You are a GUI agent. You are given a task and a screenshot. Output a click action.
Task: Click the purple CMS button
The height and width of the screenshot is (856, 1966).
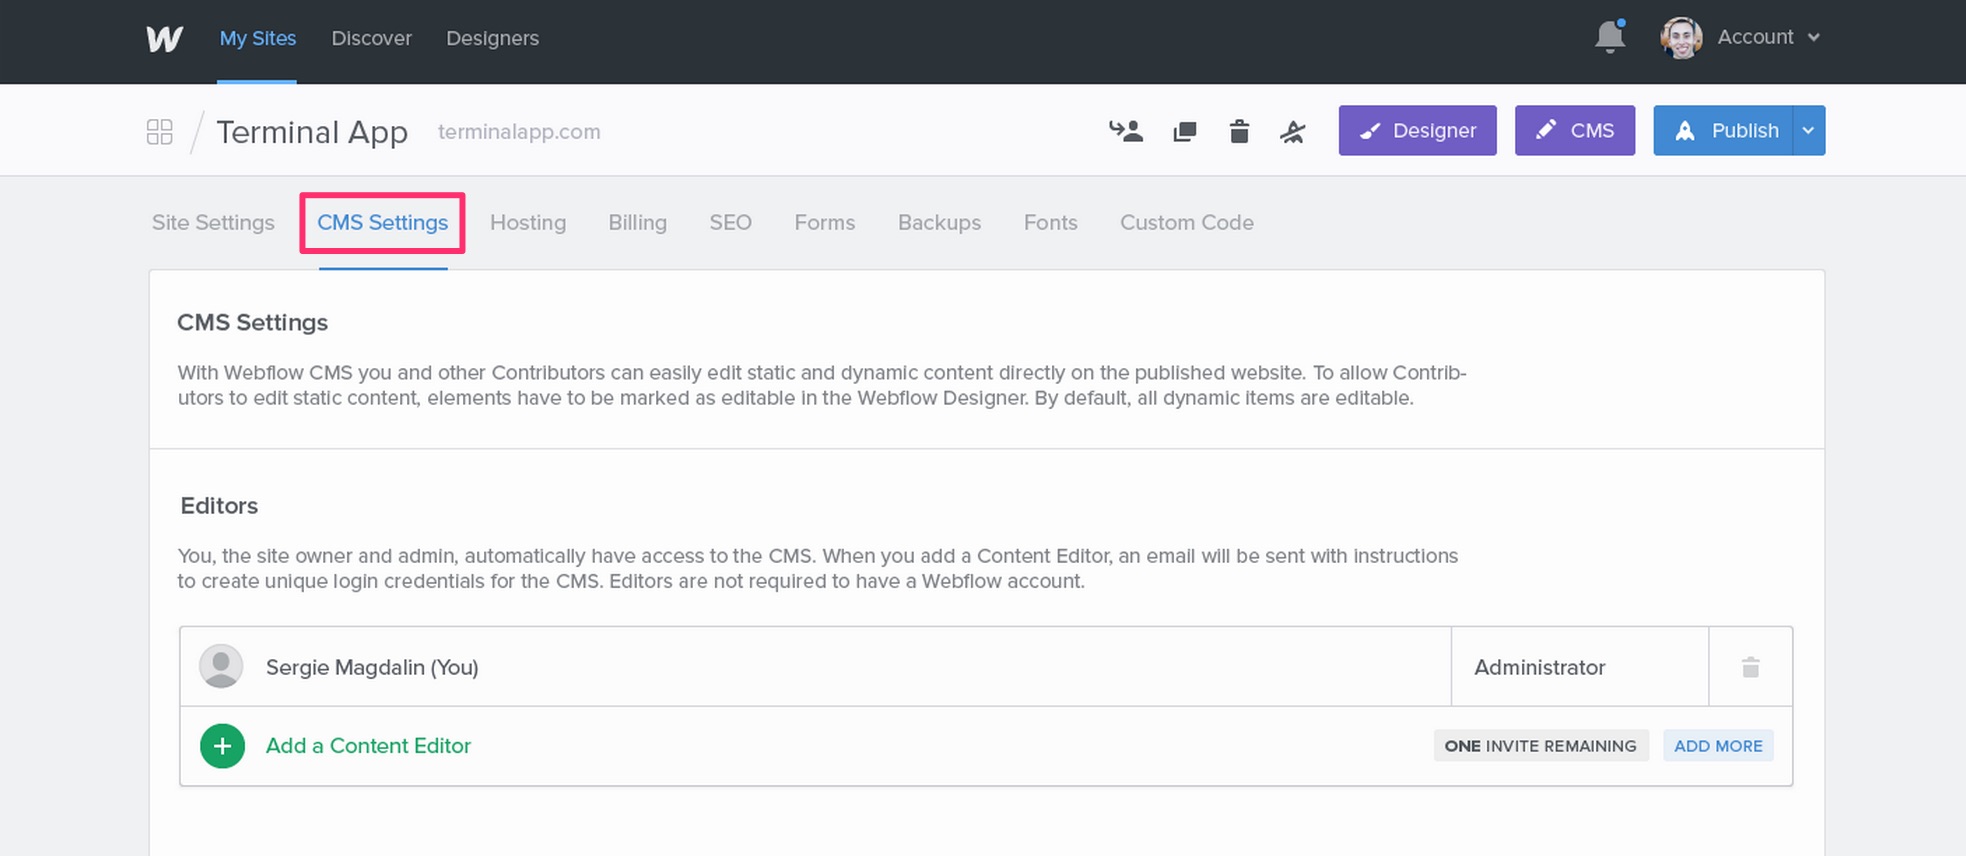tap(1575, 131)
